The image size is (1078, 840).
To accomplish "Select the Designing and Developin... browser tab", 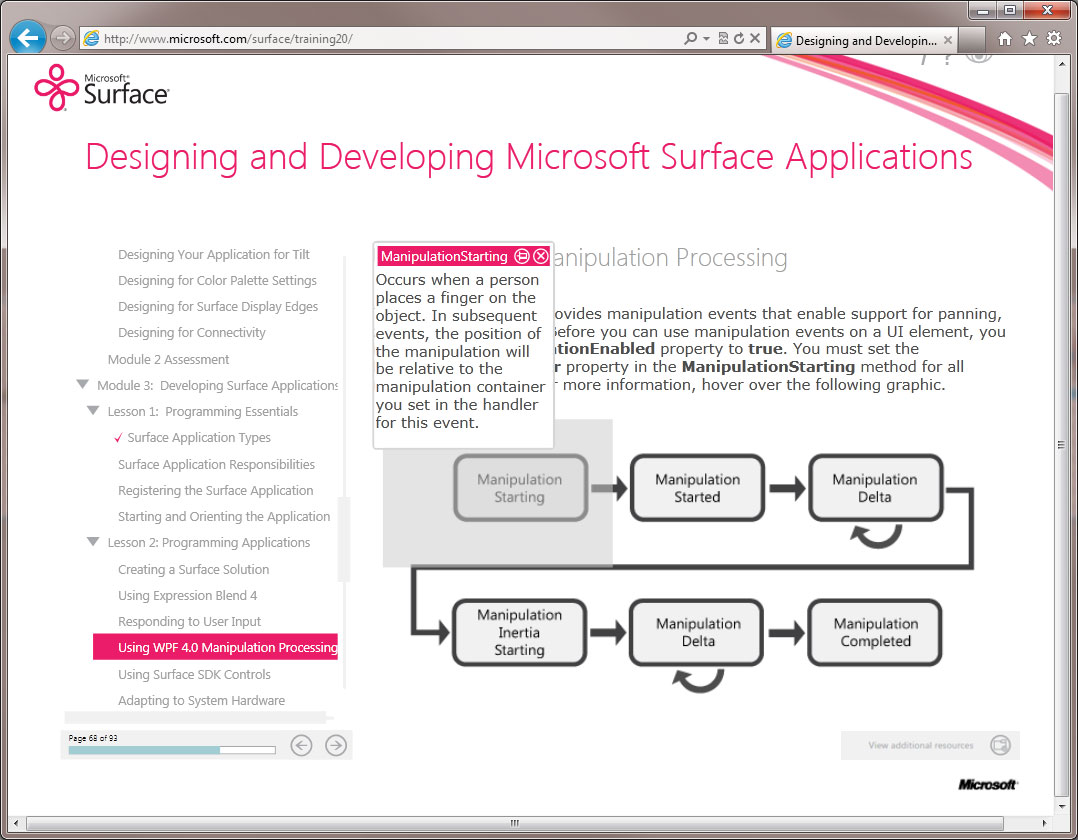I will (x=864, y=40).
